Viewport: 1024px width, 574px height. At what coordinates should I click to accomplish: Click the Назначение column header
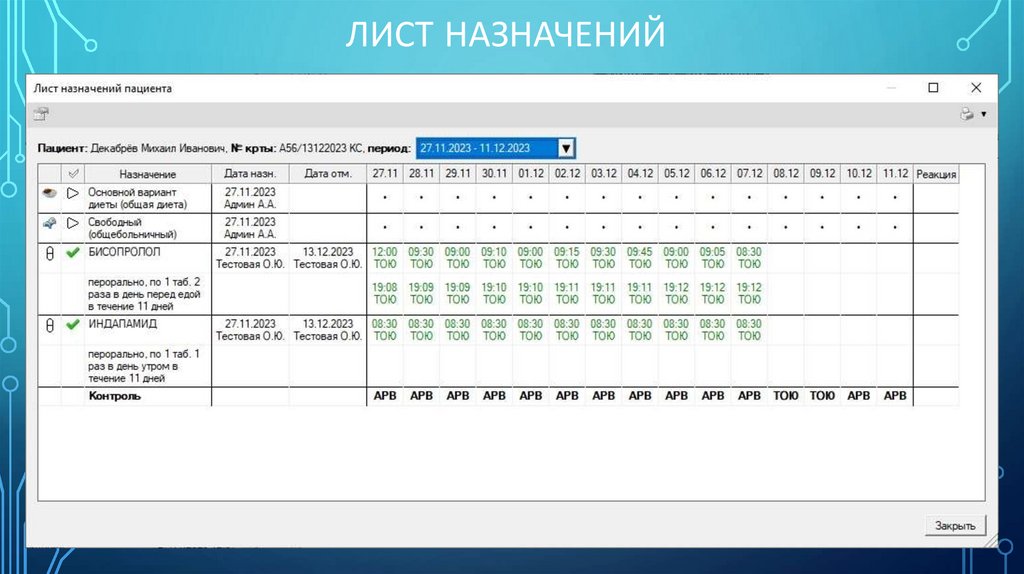coord(148,174)
